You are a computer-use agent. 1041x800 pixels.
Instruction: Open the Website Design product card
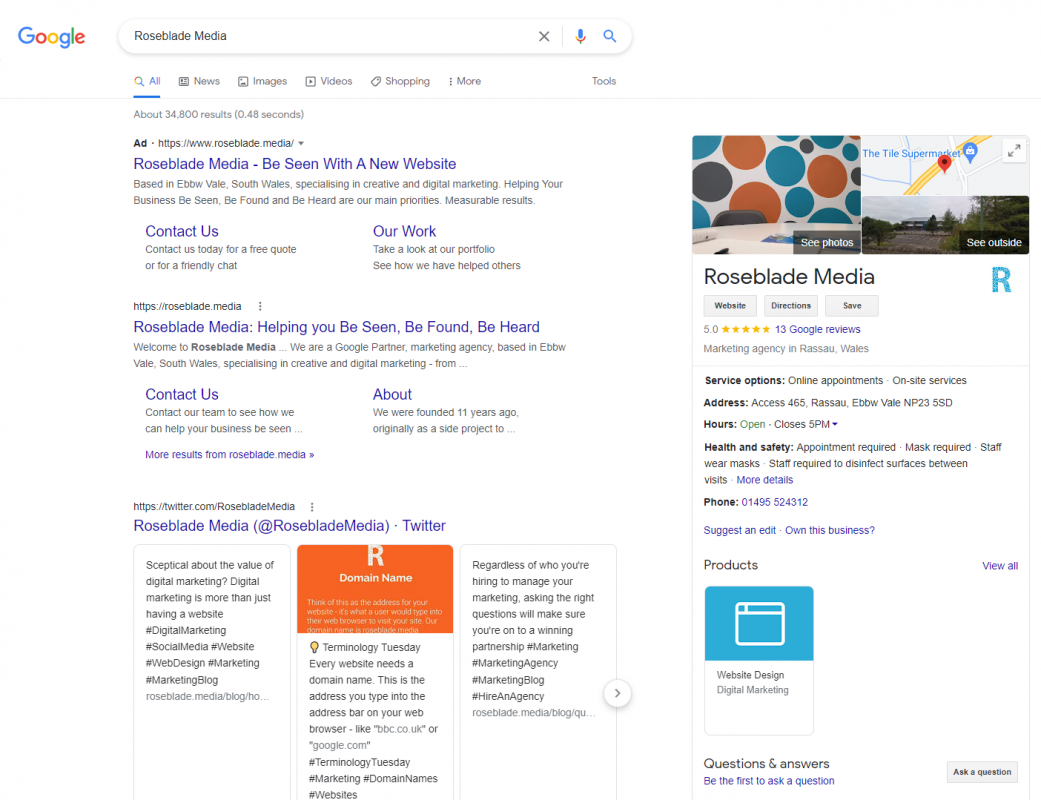tap(759, 660)
